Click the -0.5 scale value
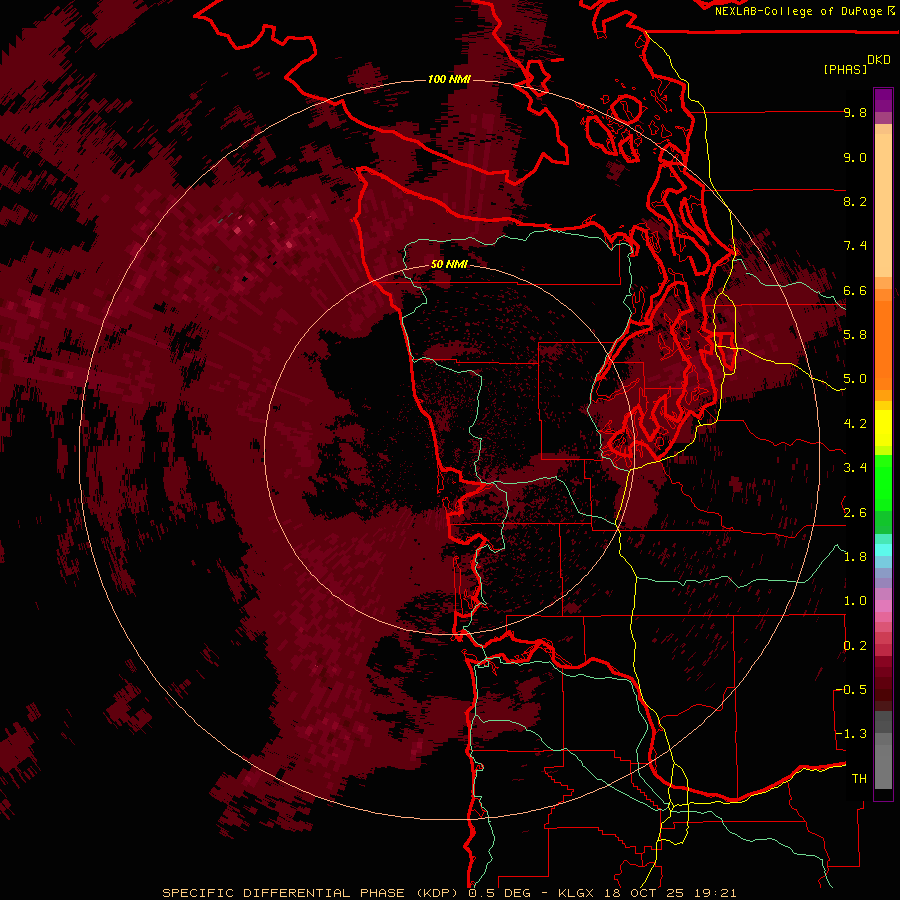The image size is (900, 900). [x=851, y=690]
